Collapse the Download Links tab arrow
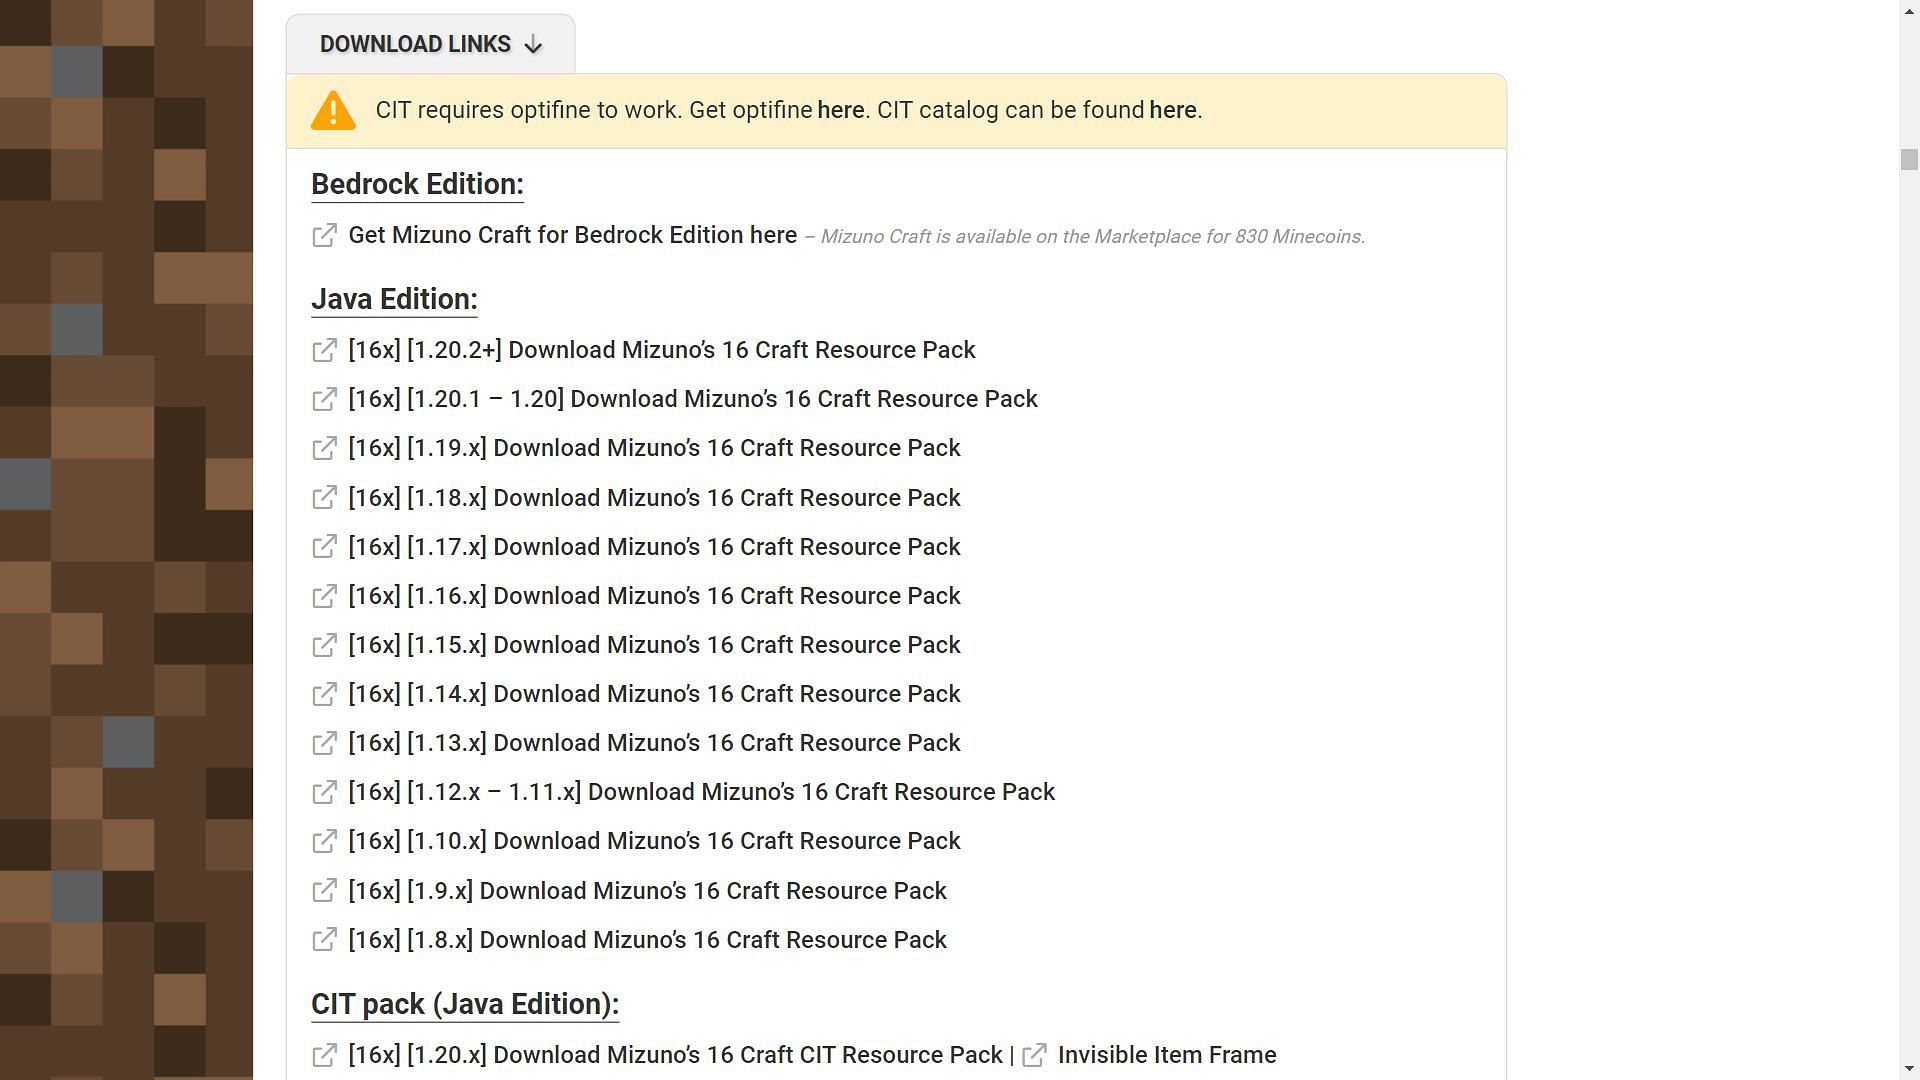This screenshot has height=1080, width=1920. 533,45
